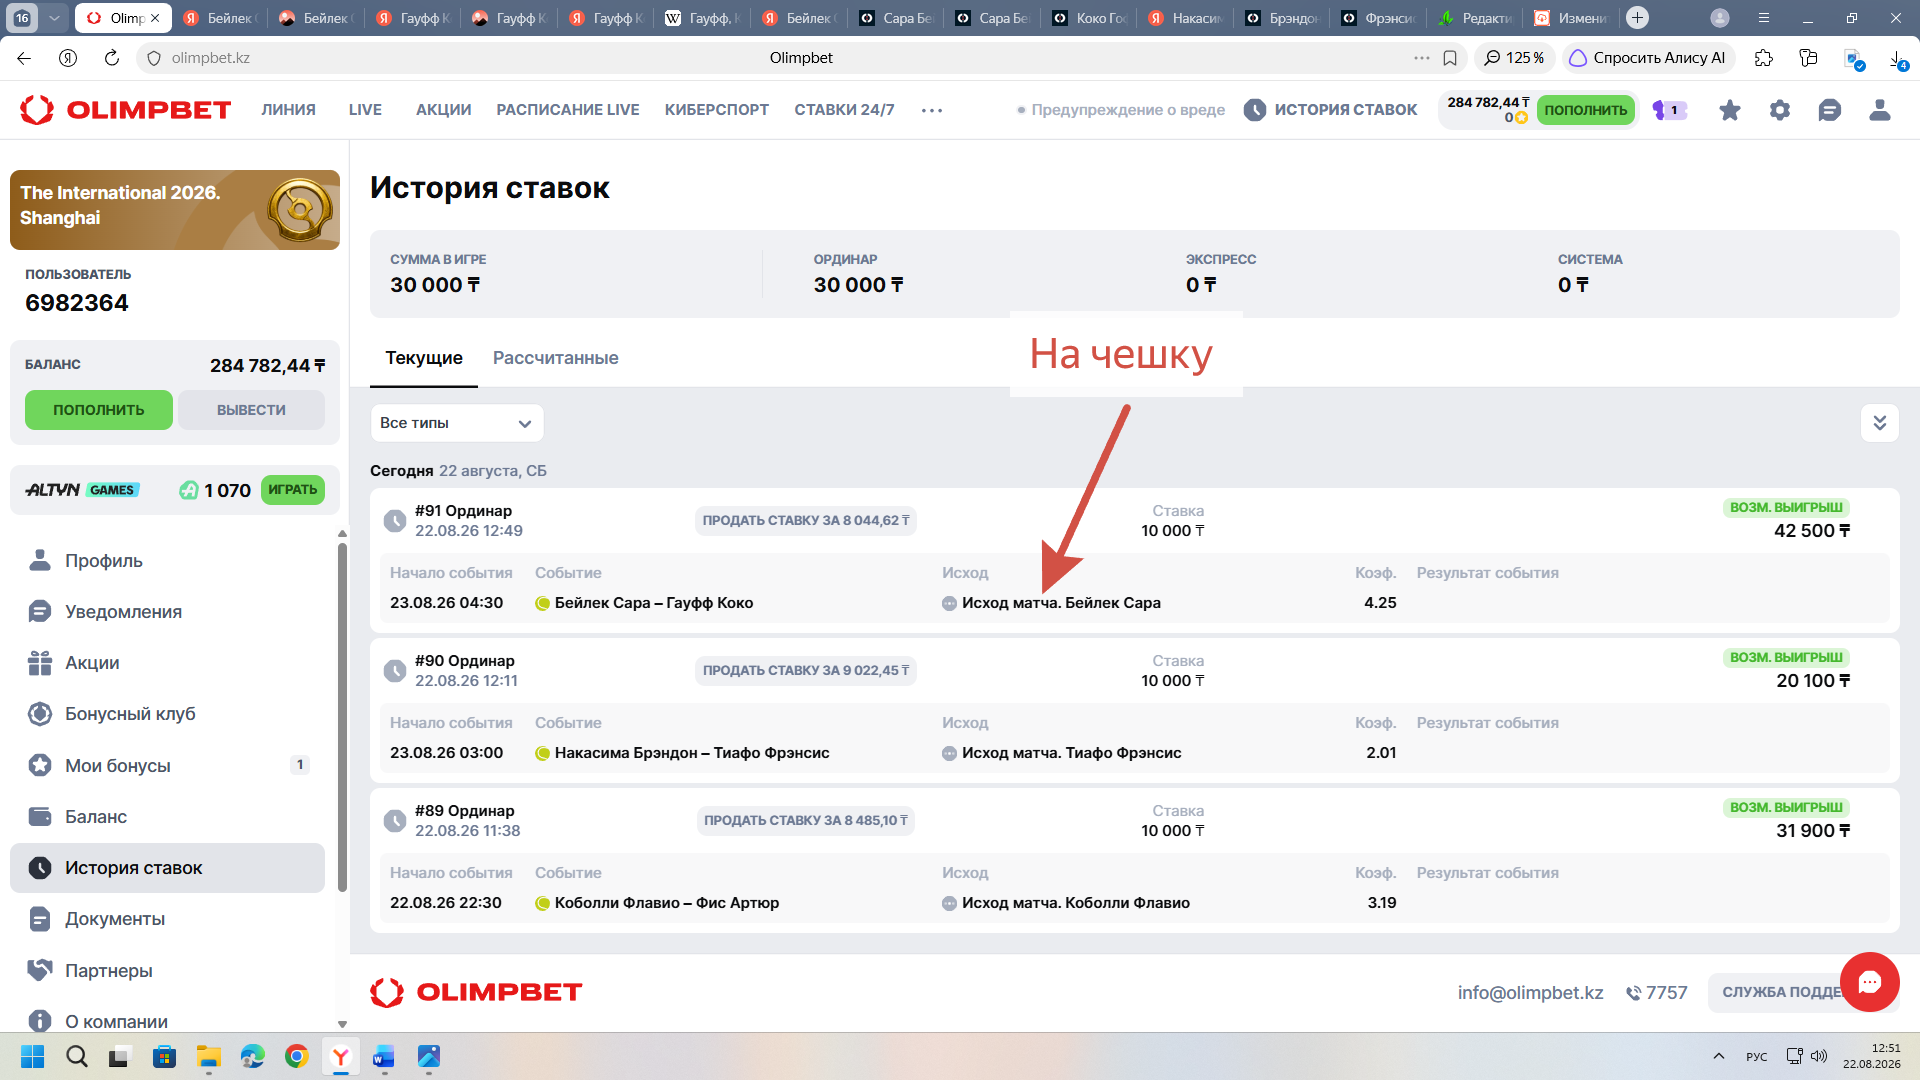The height and width of the screenshot is (1080, 1920).
Task: Expand all bets with double chevron button
Action: [x=1880, y=423]
